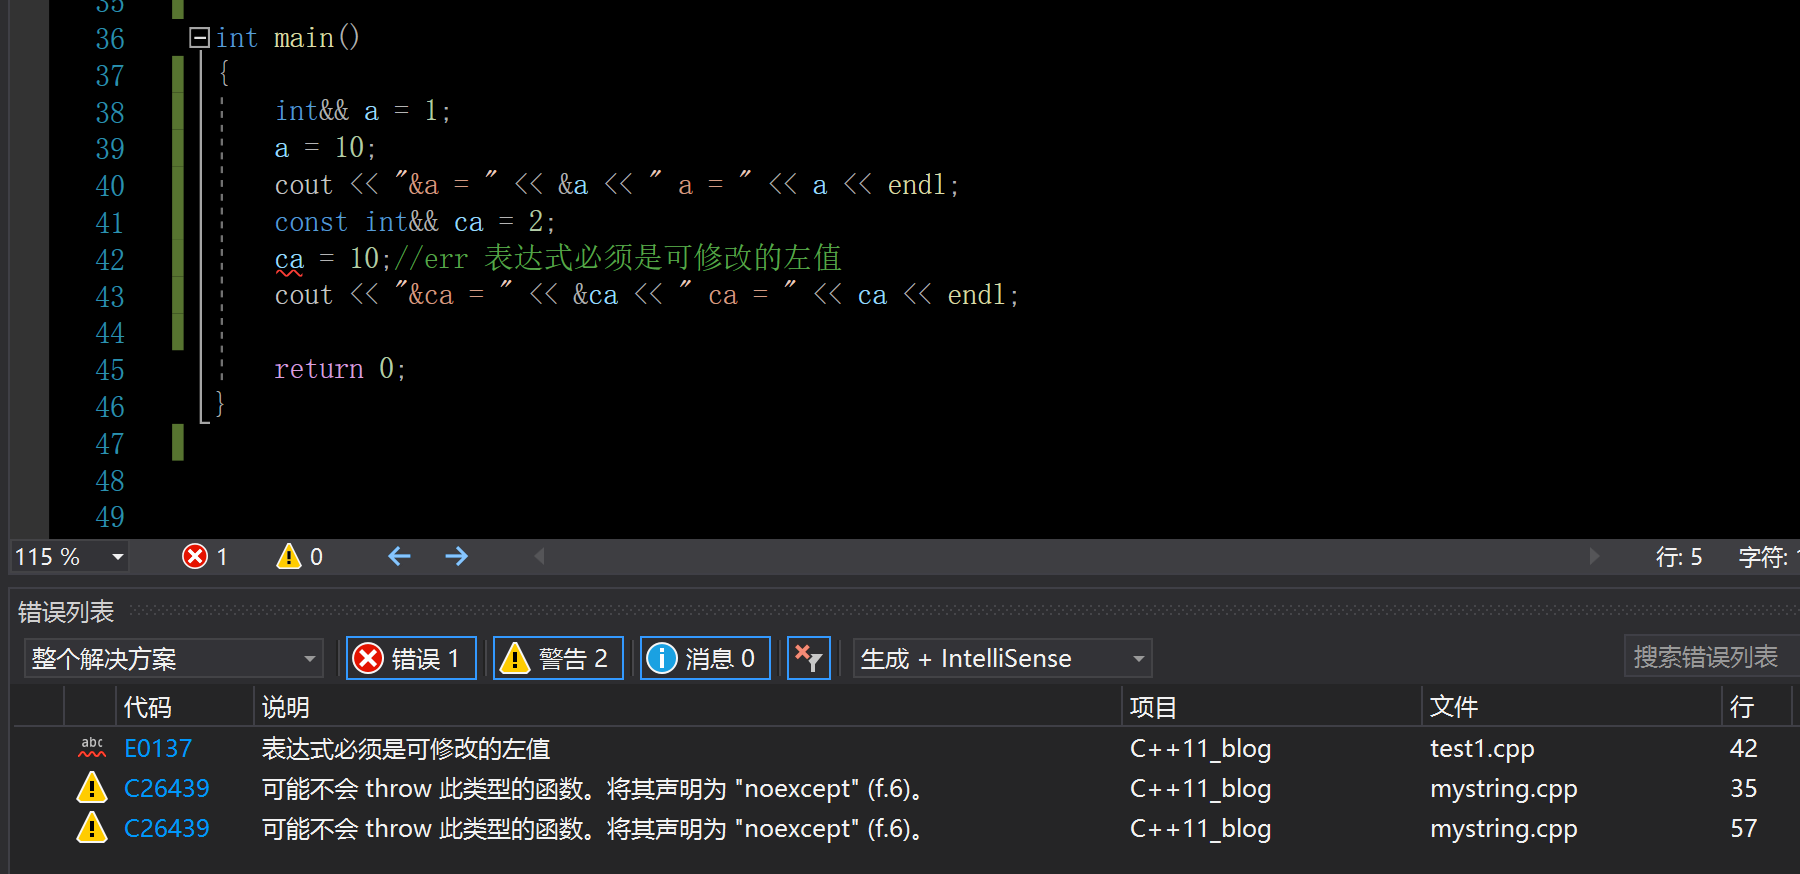Sort by the 项目 column header
Viewport: 1800px width, 874px height.
1154,707
